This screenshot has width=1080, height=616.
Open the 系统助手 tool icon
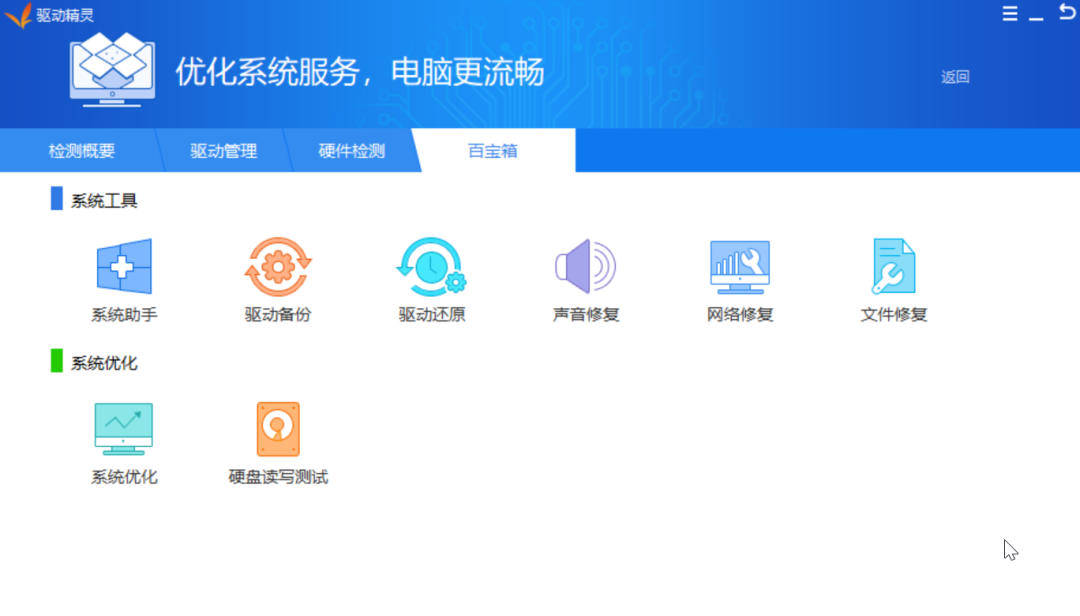pyautogui.click(x=124, y=266)
